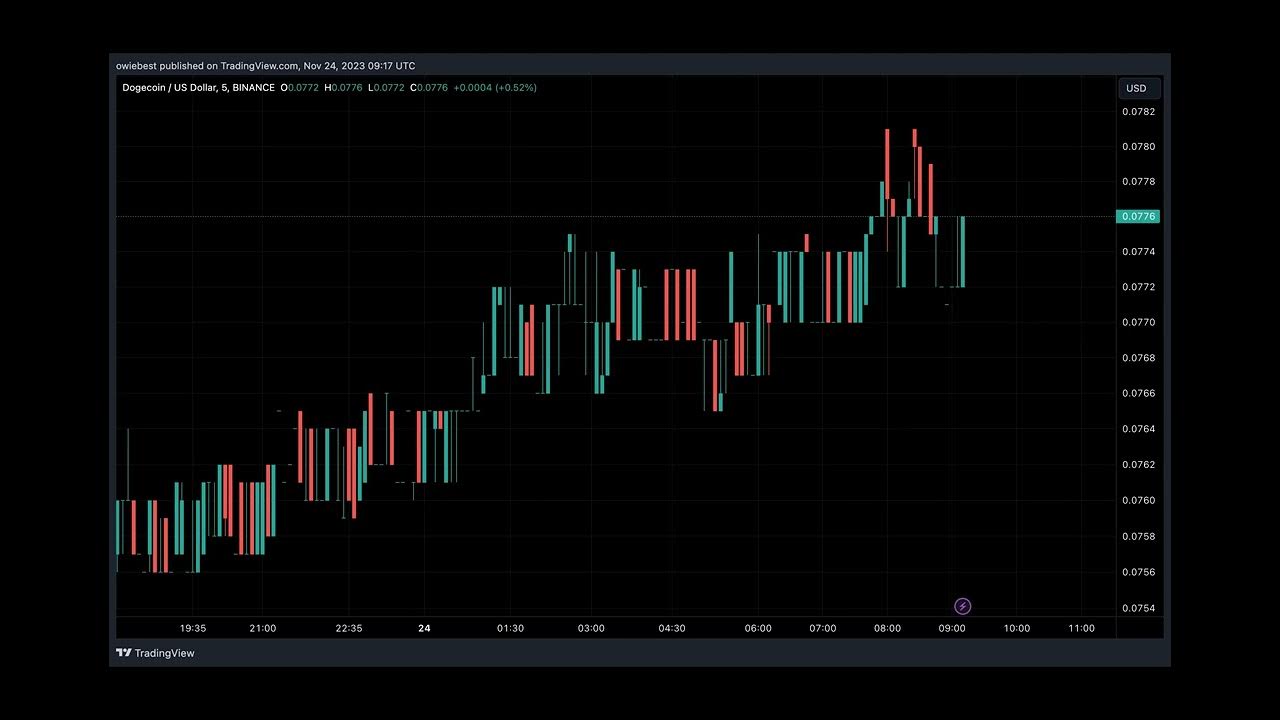
Task: Click the 09:00 time axis label
Action: 952,628
